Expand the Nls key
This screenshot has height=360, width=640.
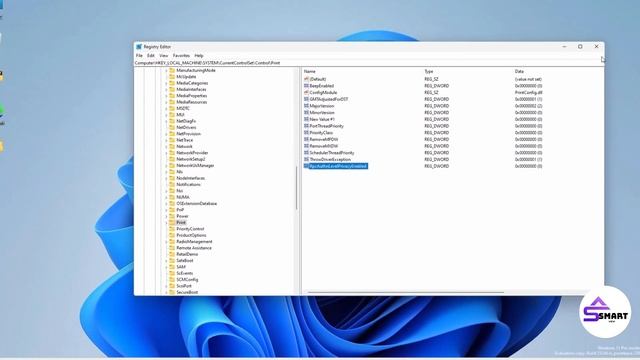166,172
